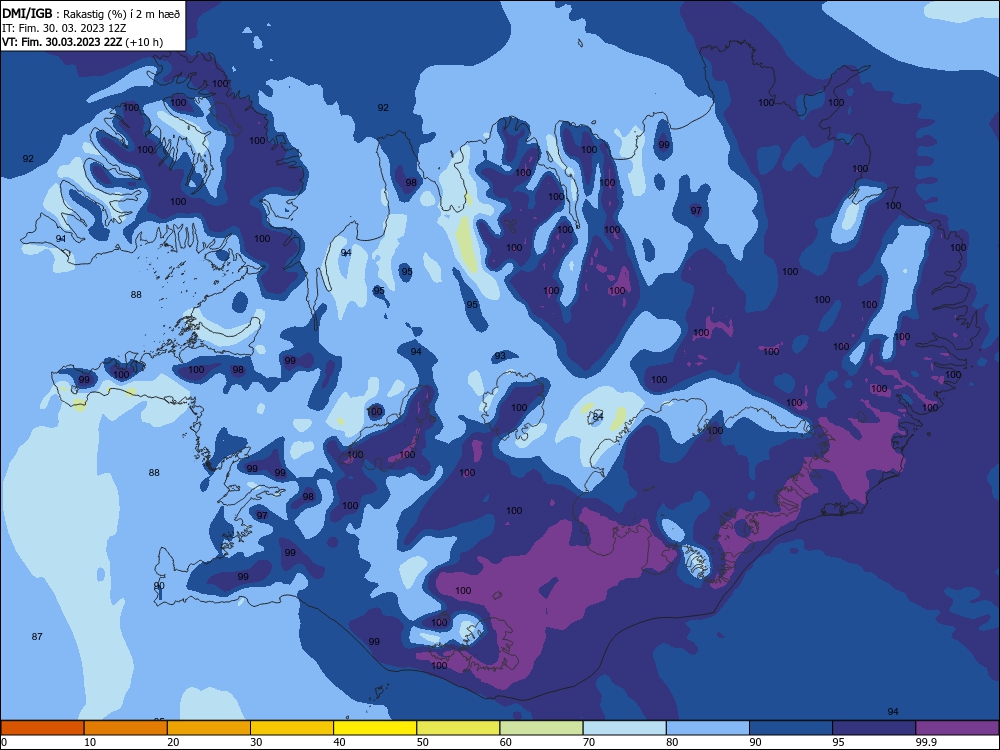Screen dimensions: 1000x750
Task: Click the '(+10 h)' forecast offset text
Action: [x=144, y=42]
